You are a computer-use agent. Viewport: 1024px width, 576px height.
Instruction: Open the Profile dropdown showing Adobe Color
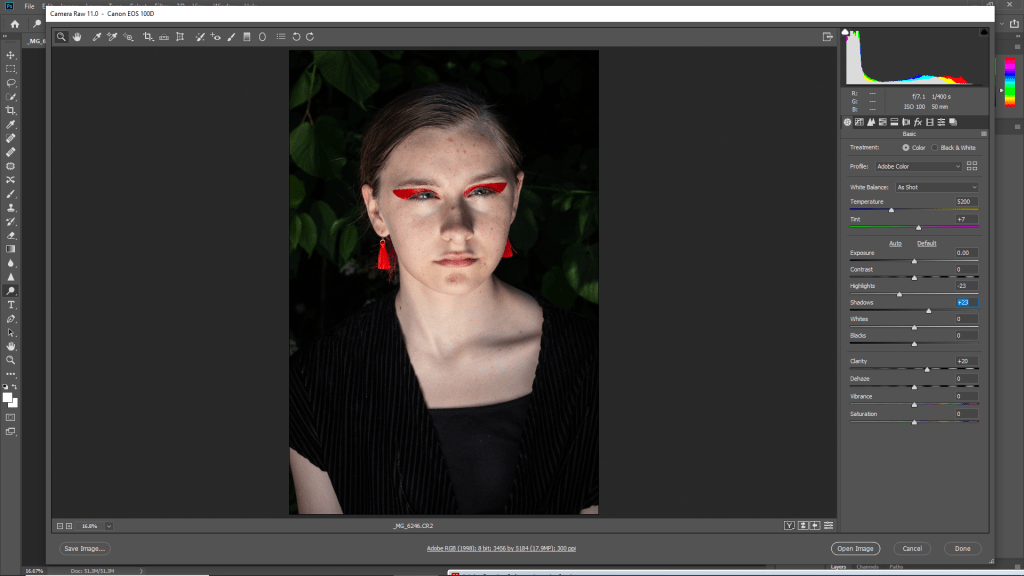(918, 166)
